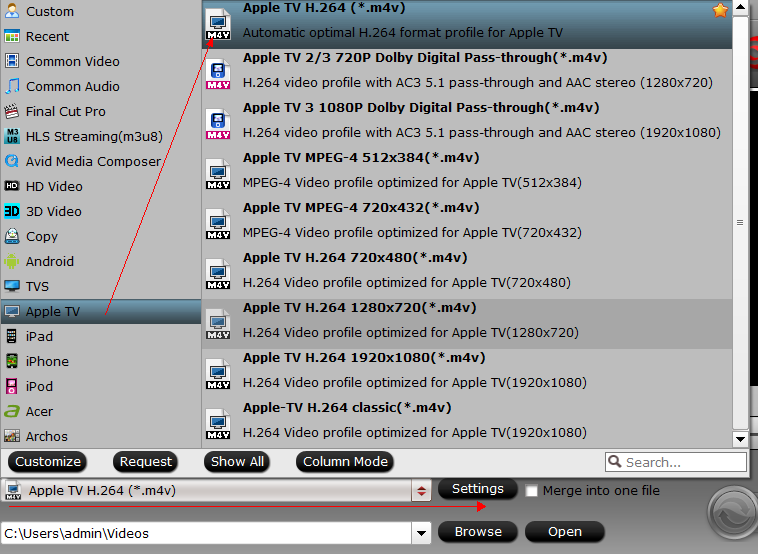Enable Merge into one file checkbox
This screenshot has width=758, height=554.
click(532, 491)
